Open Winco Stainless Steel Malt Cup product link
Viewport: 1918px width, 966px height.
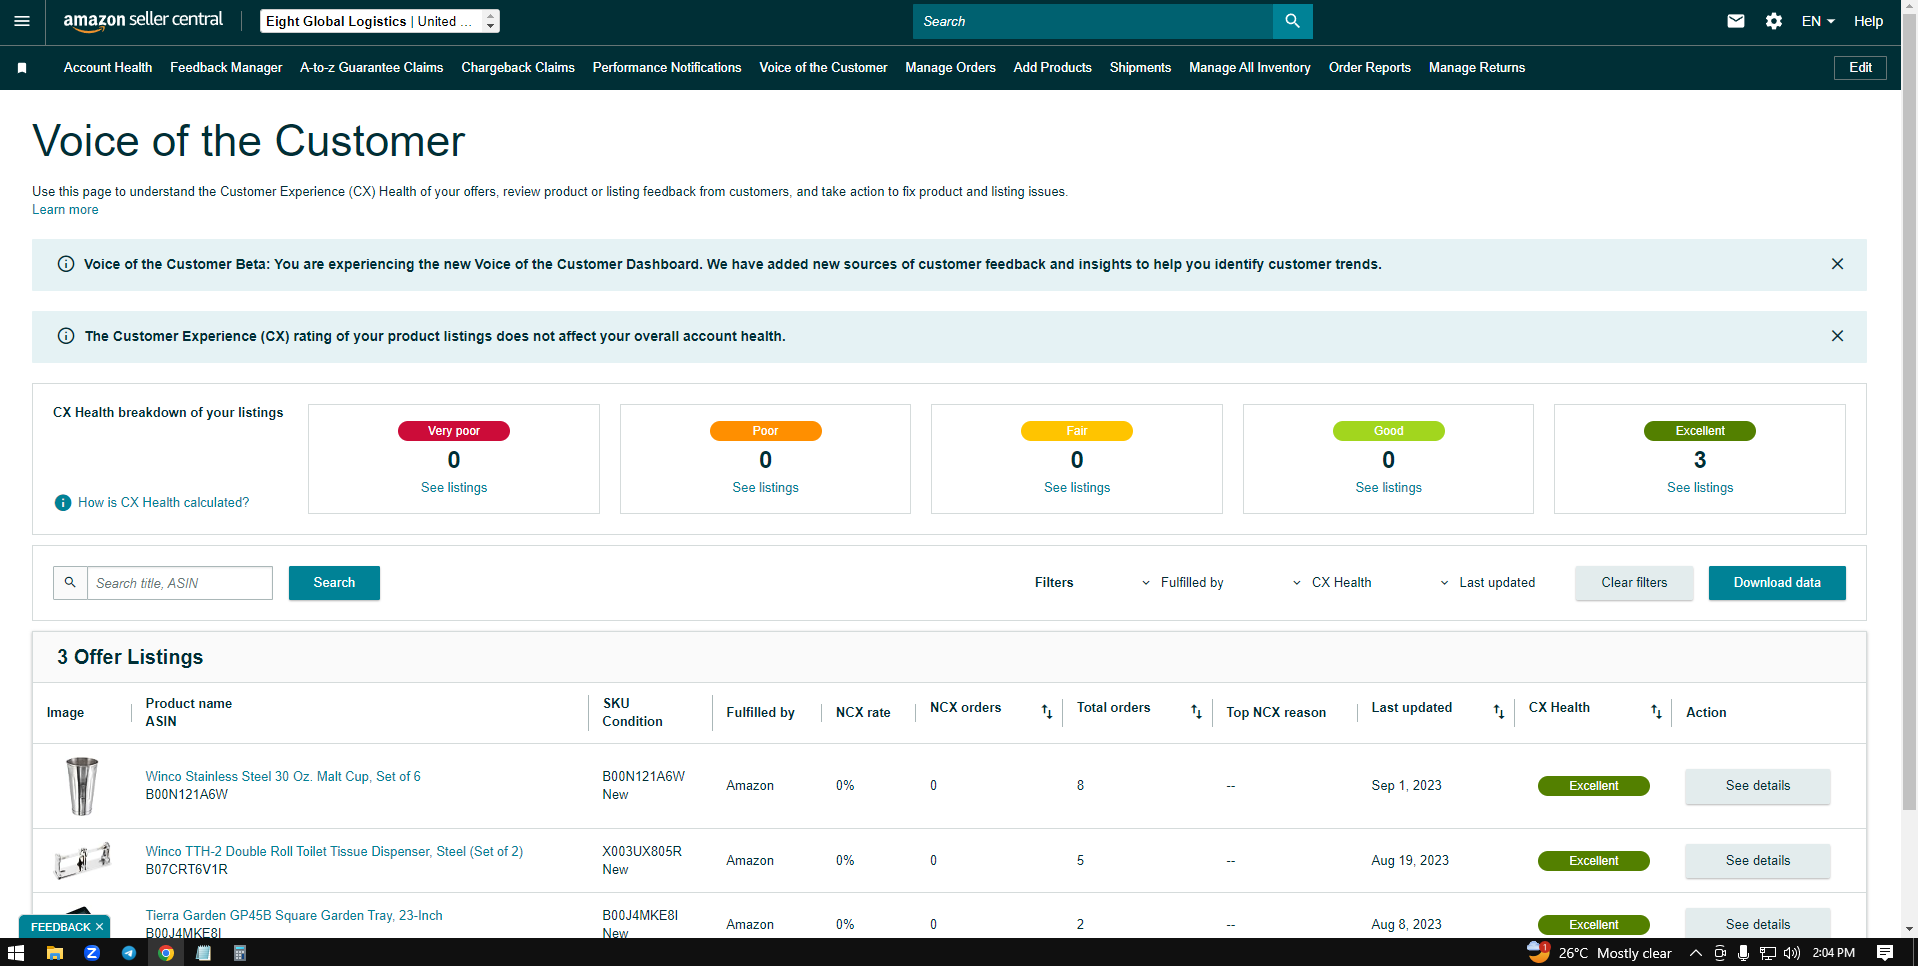click(283, 777)
